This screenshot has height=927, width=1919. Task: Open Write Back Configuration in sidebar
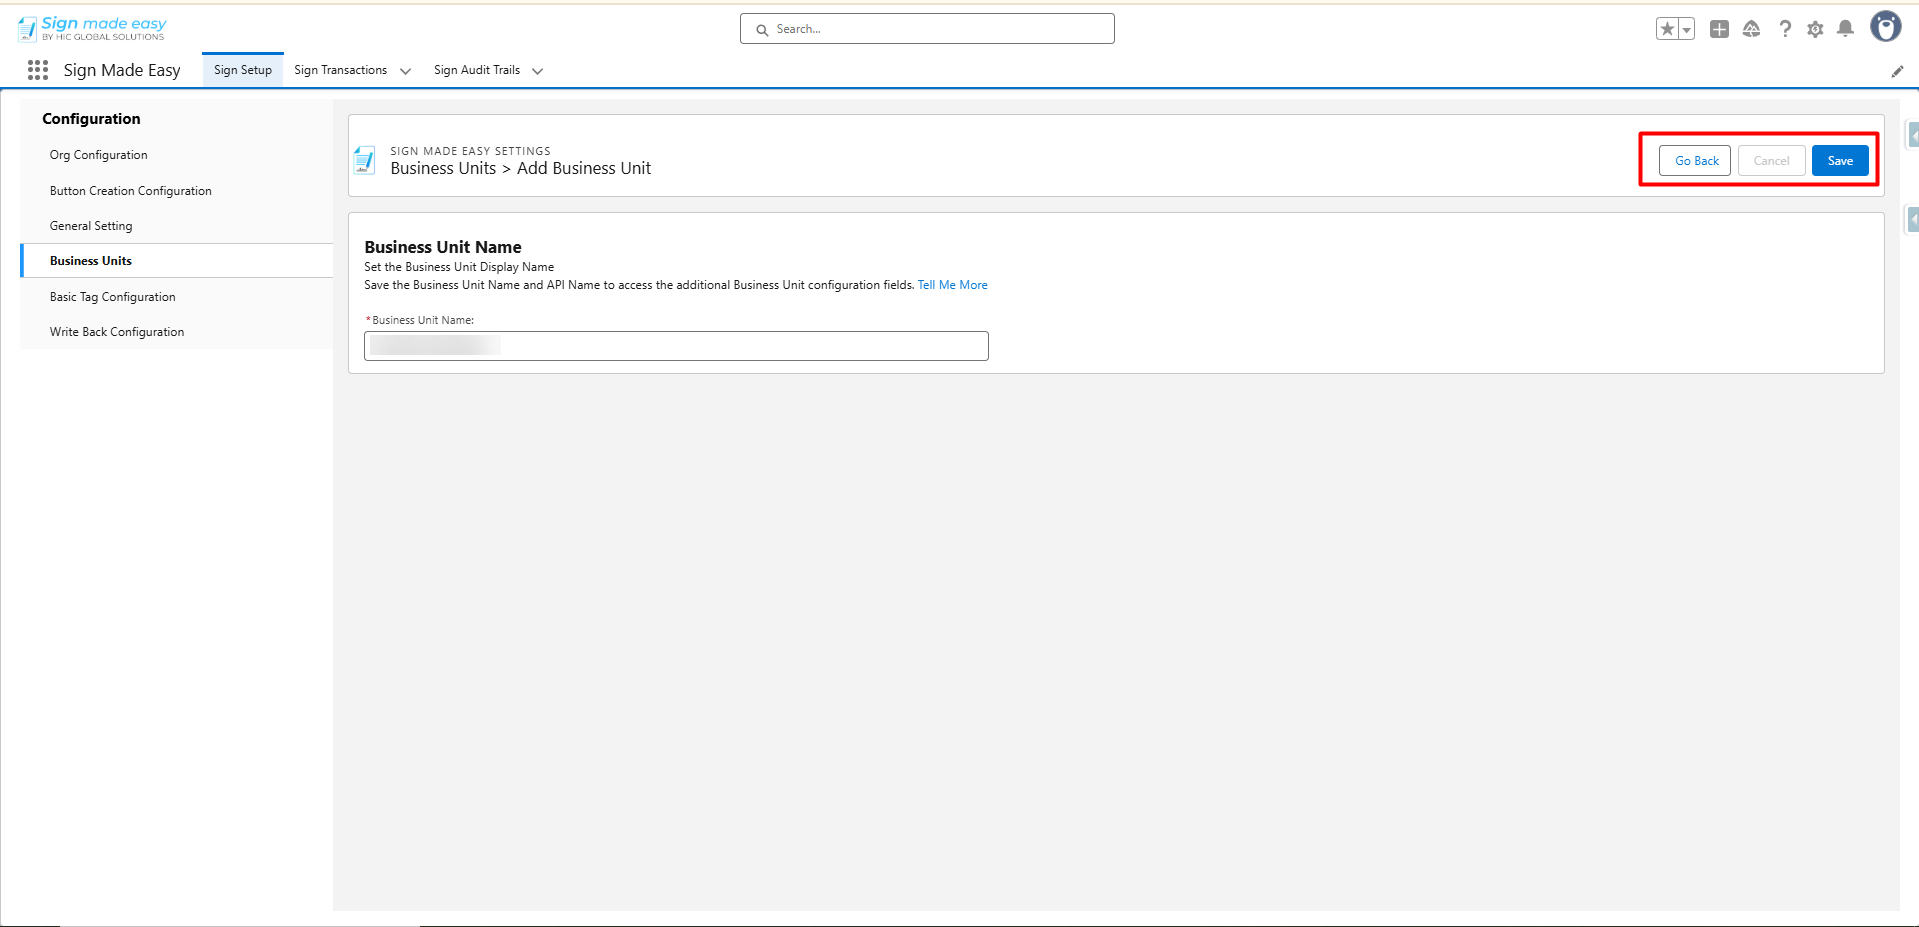[117, 332]
